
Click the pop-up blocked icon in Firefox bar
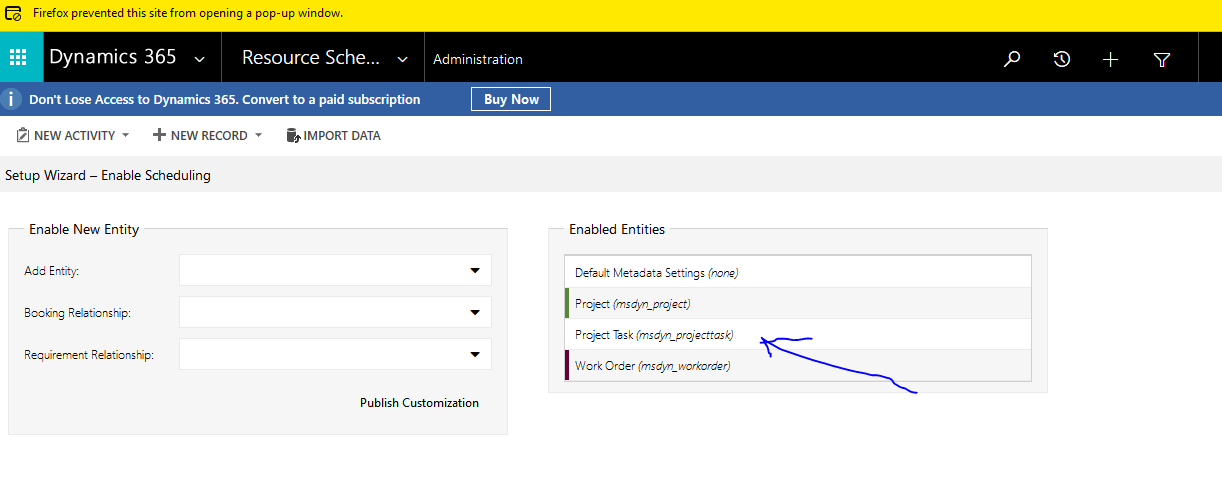(13, 14)
